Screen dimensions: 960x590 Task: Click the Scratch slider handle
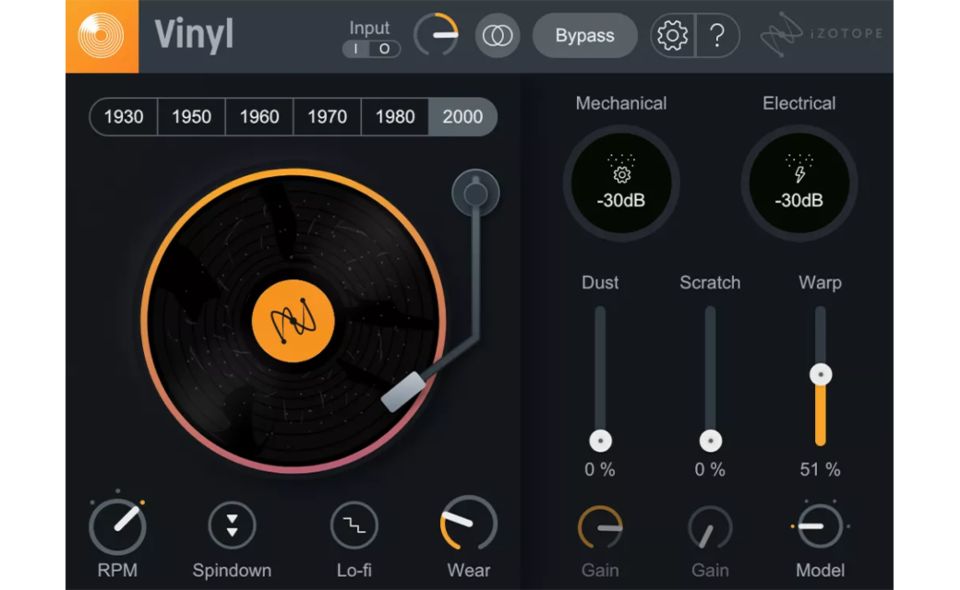coord(710,440)
